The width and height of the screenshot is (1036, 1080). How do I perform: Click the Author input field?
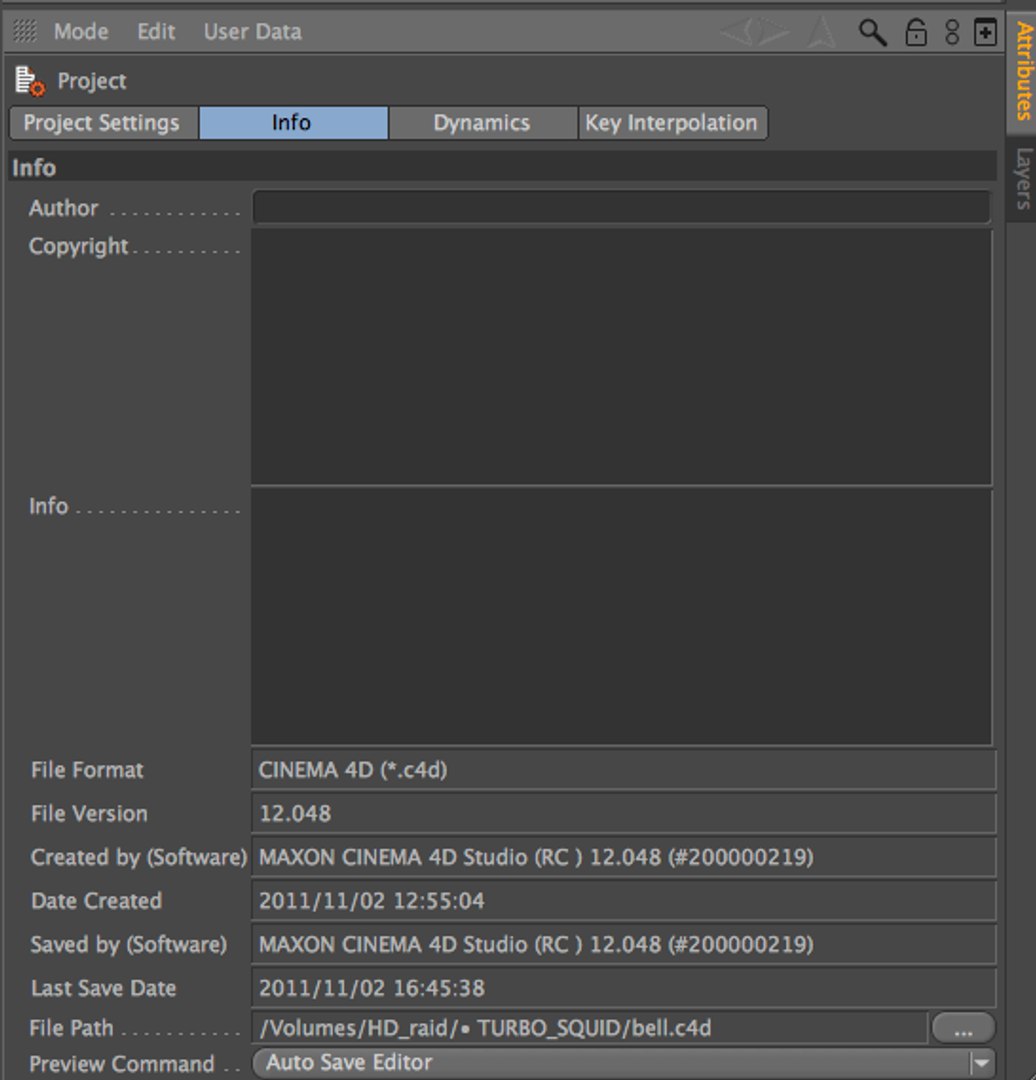pyautogui.click(x=621, y=207)
